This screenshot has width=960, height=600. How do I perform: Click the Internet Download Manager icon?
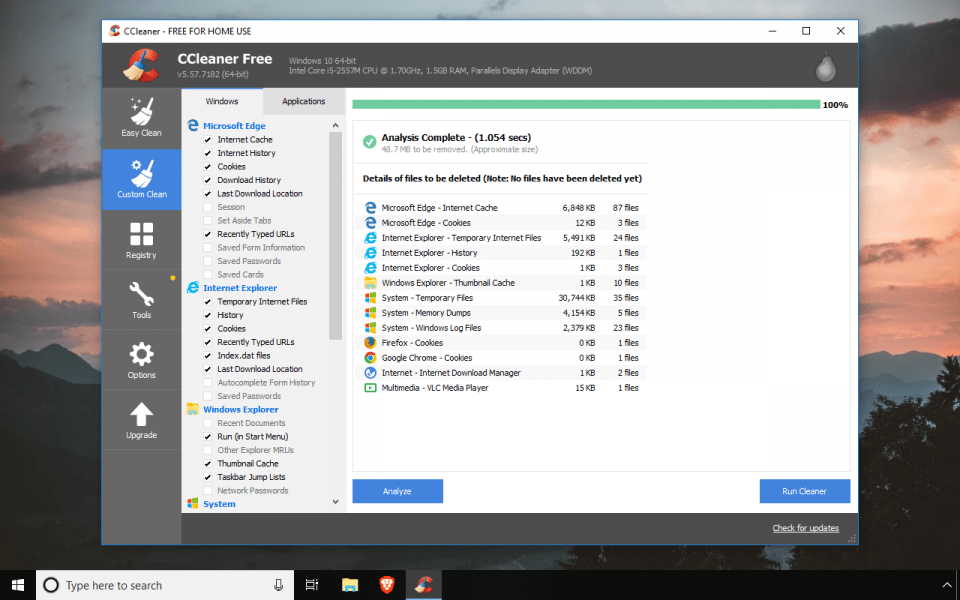[x=370, y=373]
